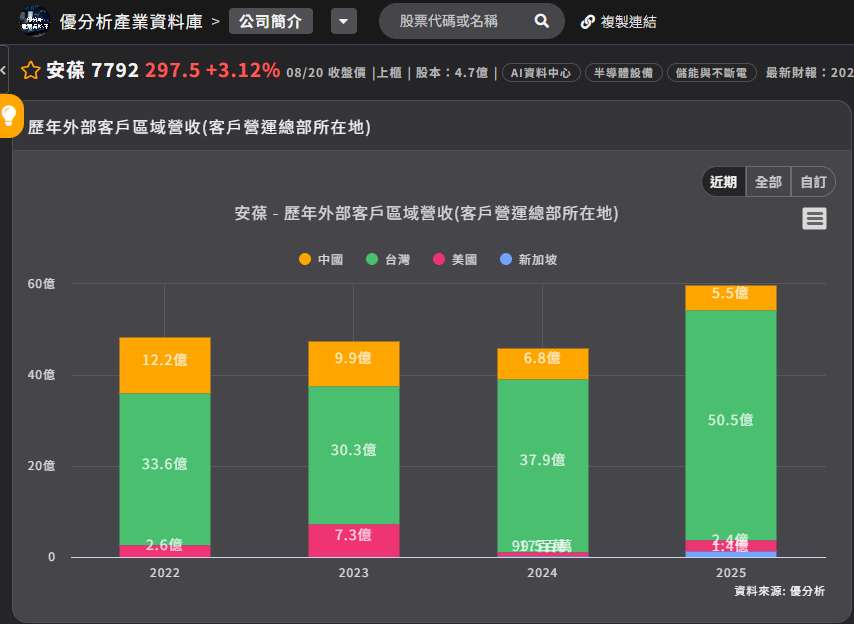The image size is (854, 624).
Task: Click the 2022 Taiwan 33.6億 bar segment
Action: 165,469
